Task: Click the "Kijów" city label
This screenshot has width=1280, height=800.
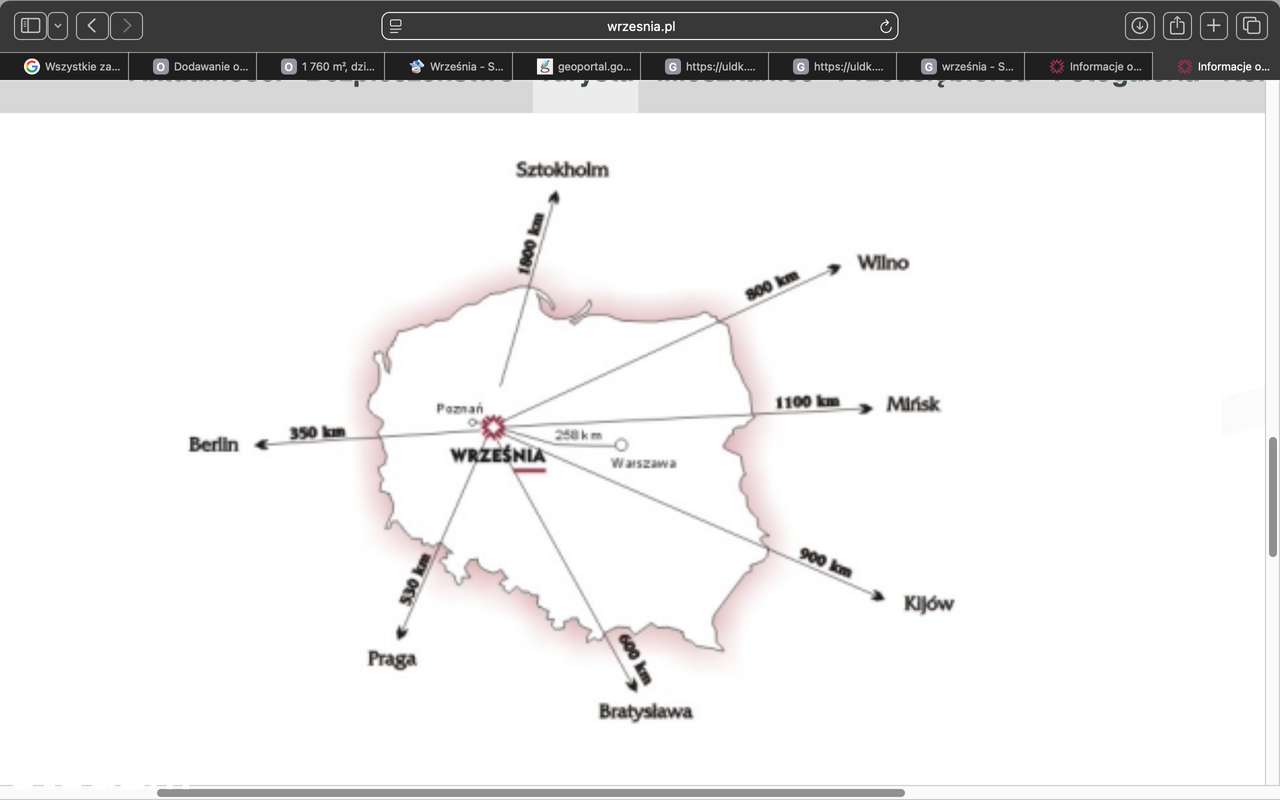Action: coord(929,604)
